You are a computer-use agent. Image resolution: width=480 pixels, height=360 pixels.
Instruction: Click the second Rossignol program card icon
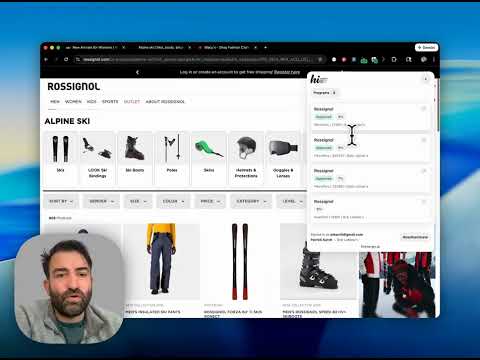click(424, 140)
